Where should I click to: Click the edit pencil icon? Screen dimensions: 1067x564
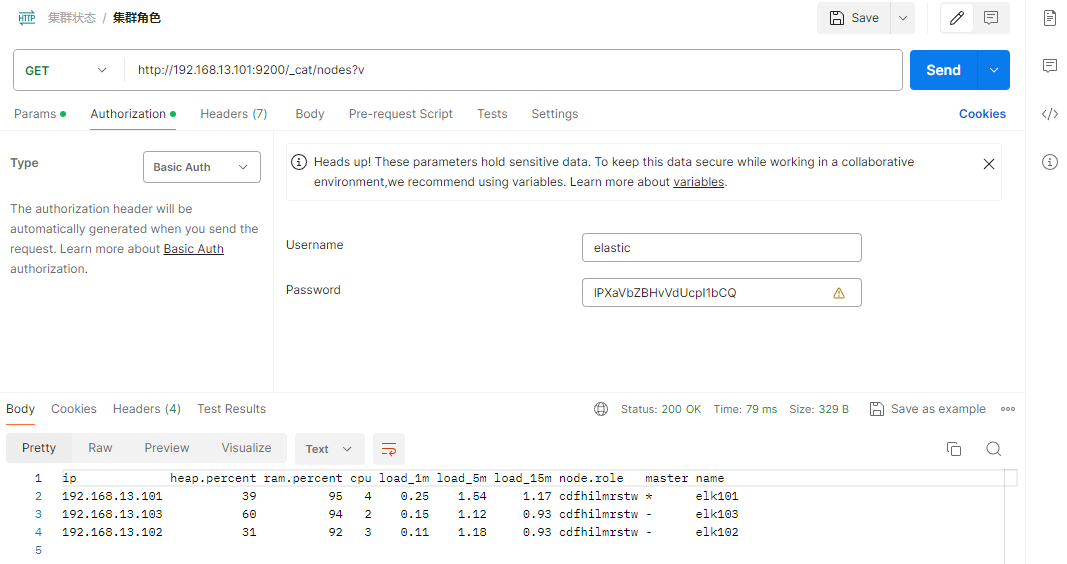click(957, 18)
